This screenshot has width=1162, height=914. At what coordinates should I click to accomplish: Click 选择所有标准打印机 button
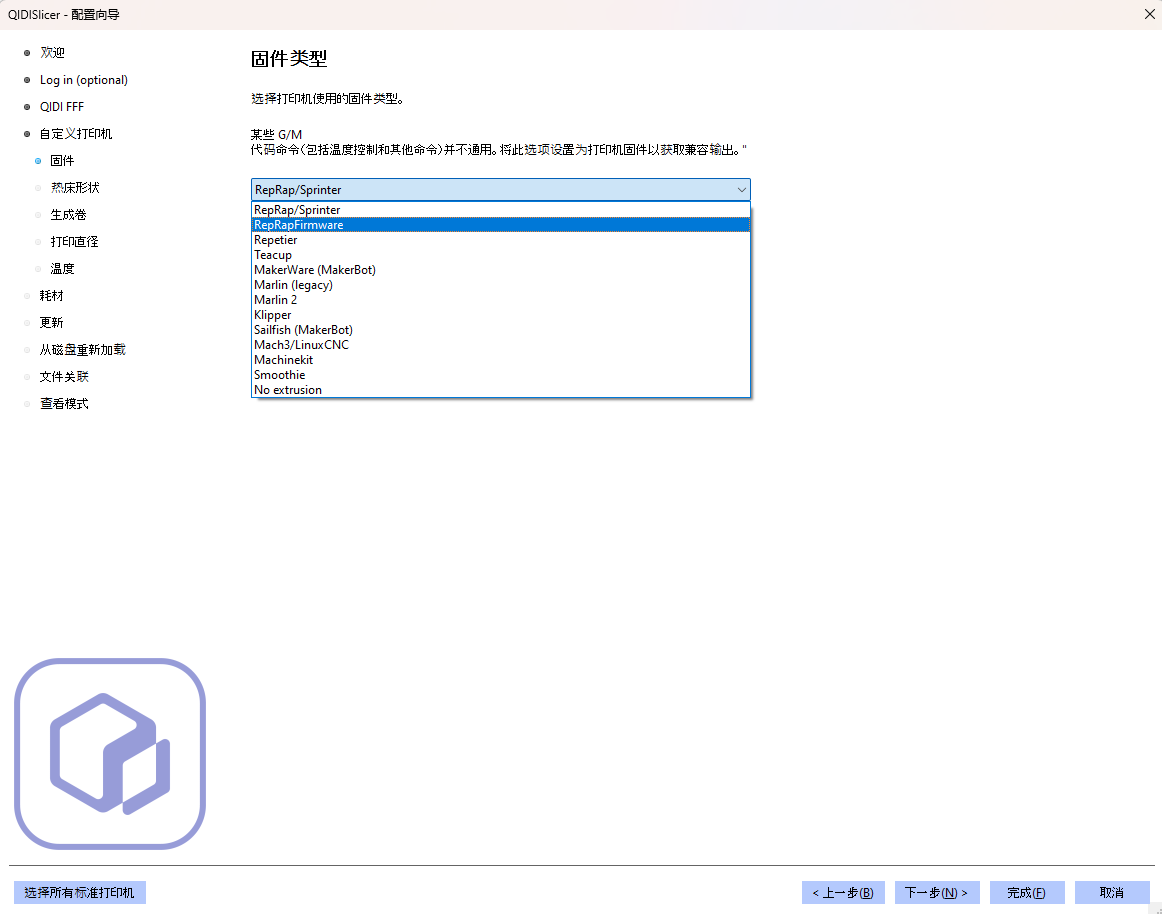(x=80, y=893)
